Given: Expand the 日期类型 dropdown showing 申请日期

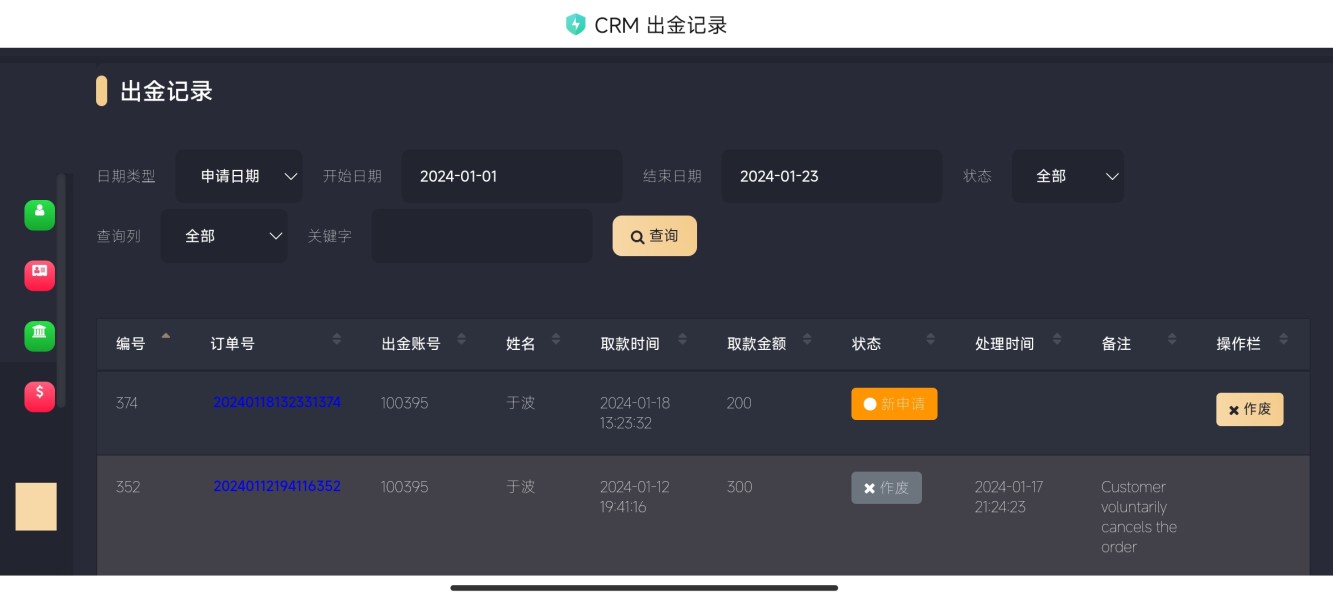Looking at the screenshot, I should (239, 176).
